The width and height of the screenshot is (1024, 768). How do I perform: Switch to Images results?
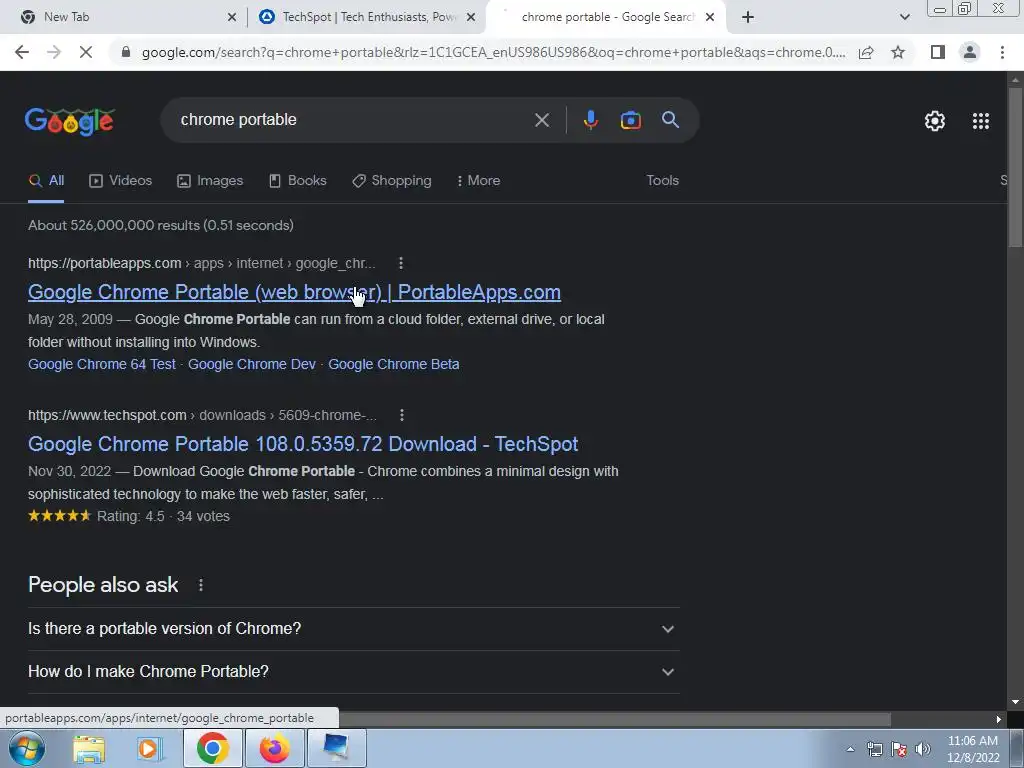[210, 181]
